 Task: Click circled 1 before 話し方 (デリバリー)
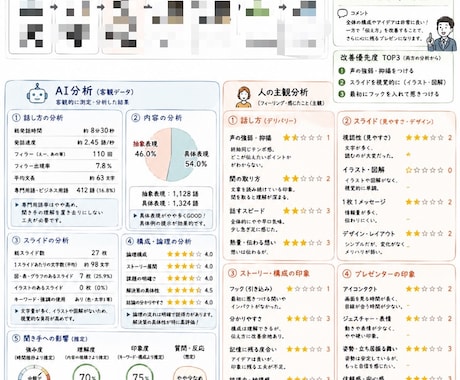pyautogui.click(x=233, y=120)
